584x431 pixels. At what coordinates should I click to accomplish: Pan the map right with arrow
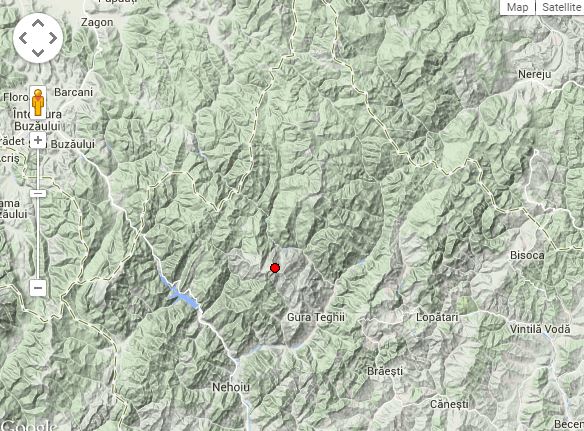pos(53,38)
